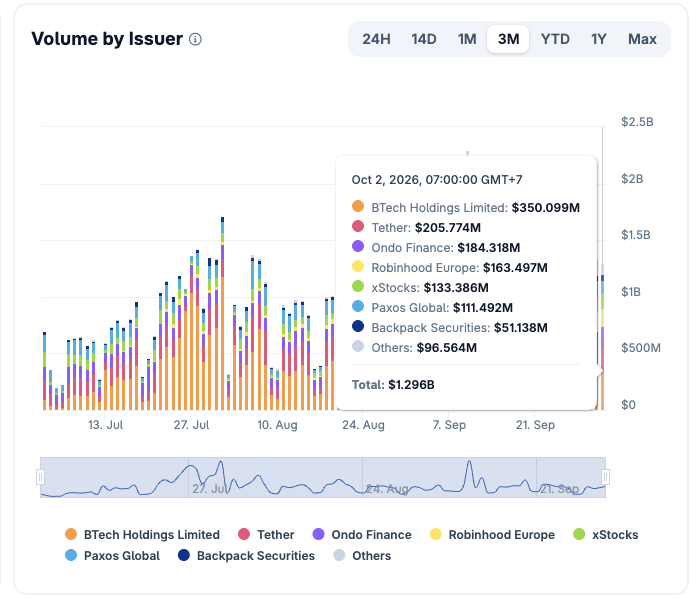Click the 10. Aug x-axis label
This screenshot has height=597, width=698.
click(277, 425)
